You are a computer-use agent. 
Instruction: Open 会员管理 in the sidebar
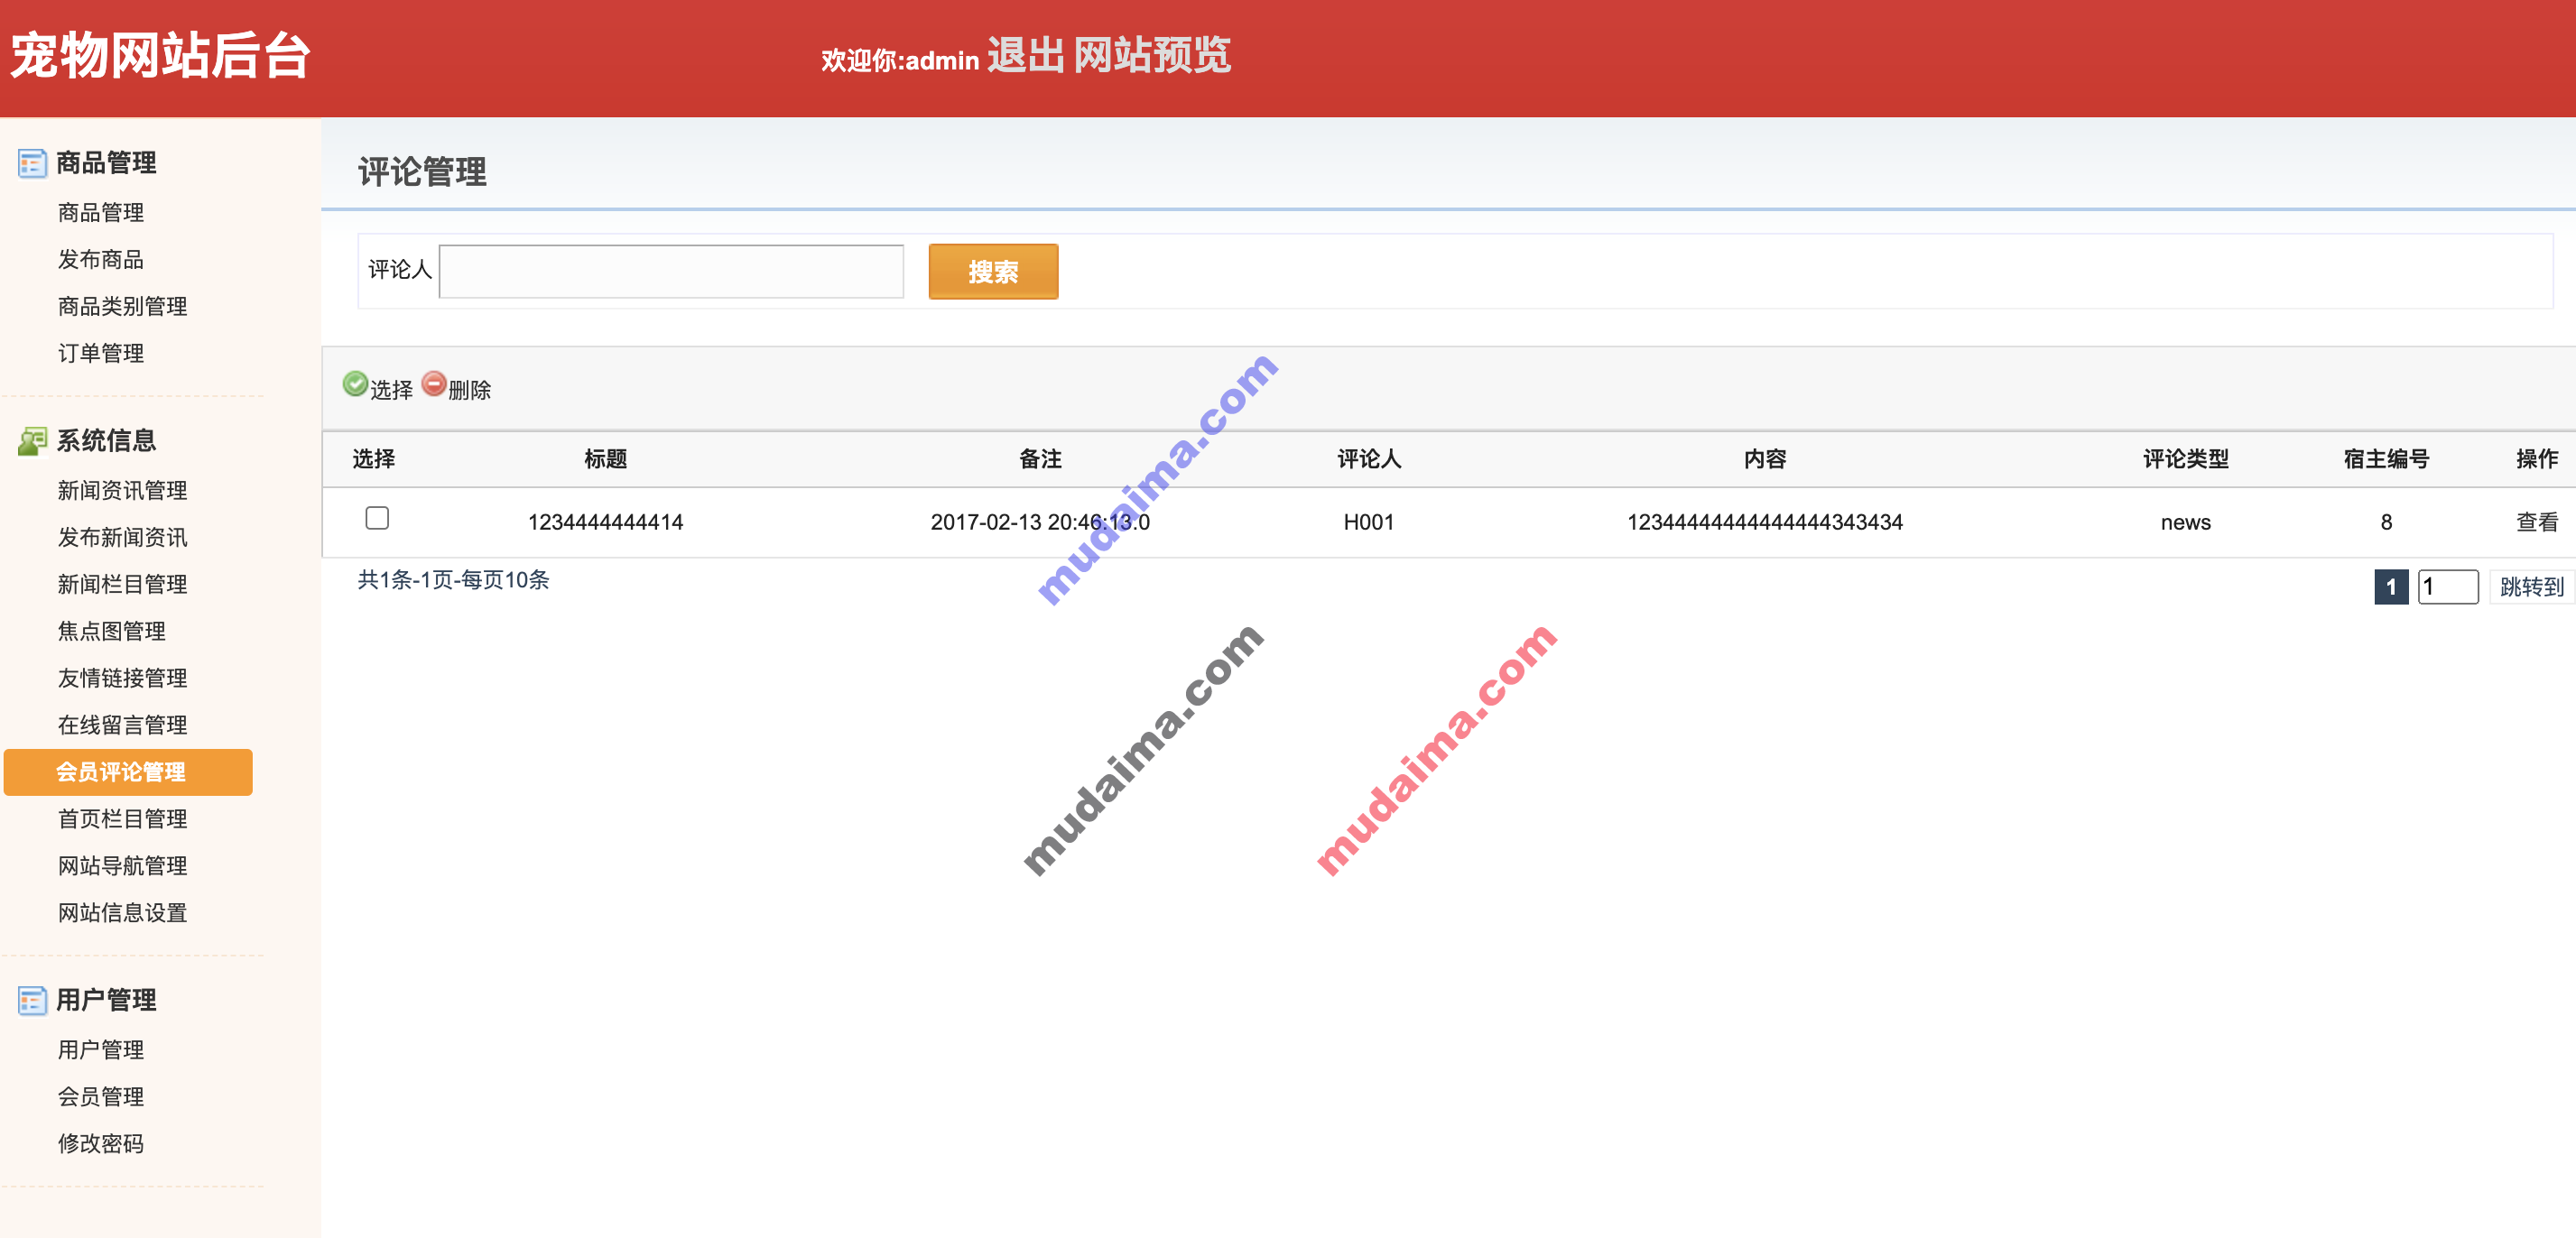click(101, 1098)
